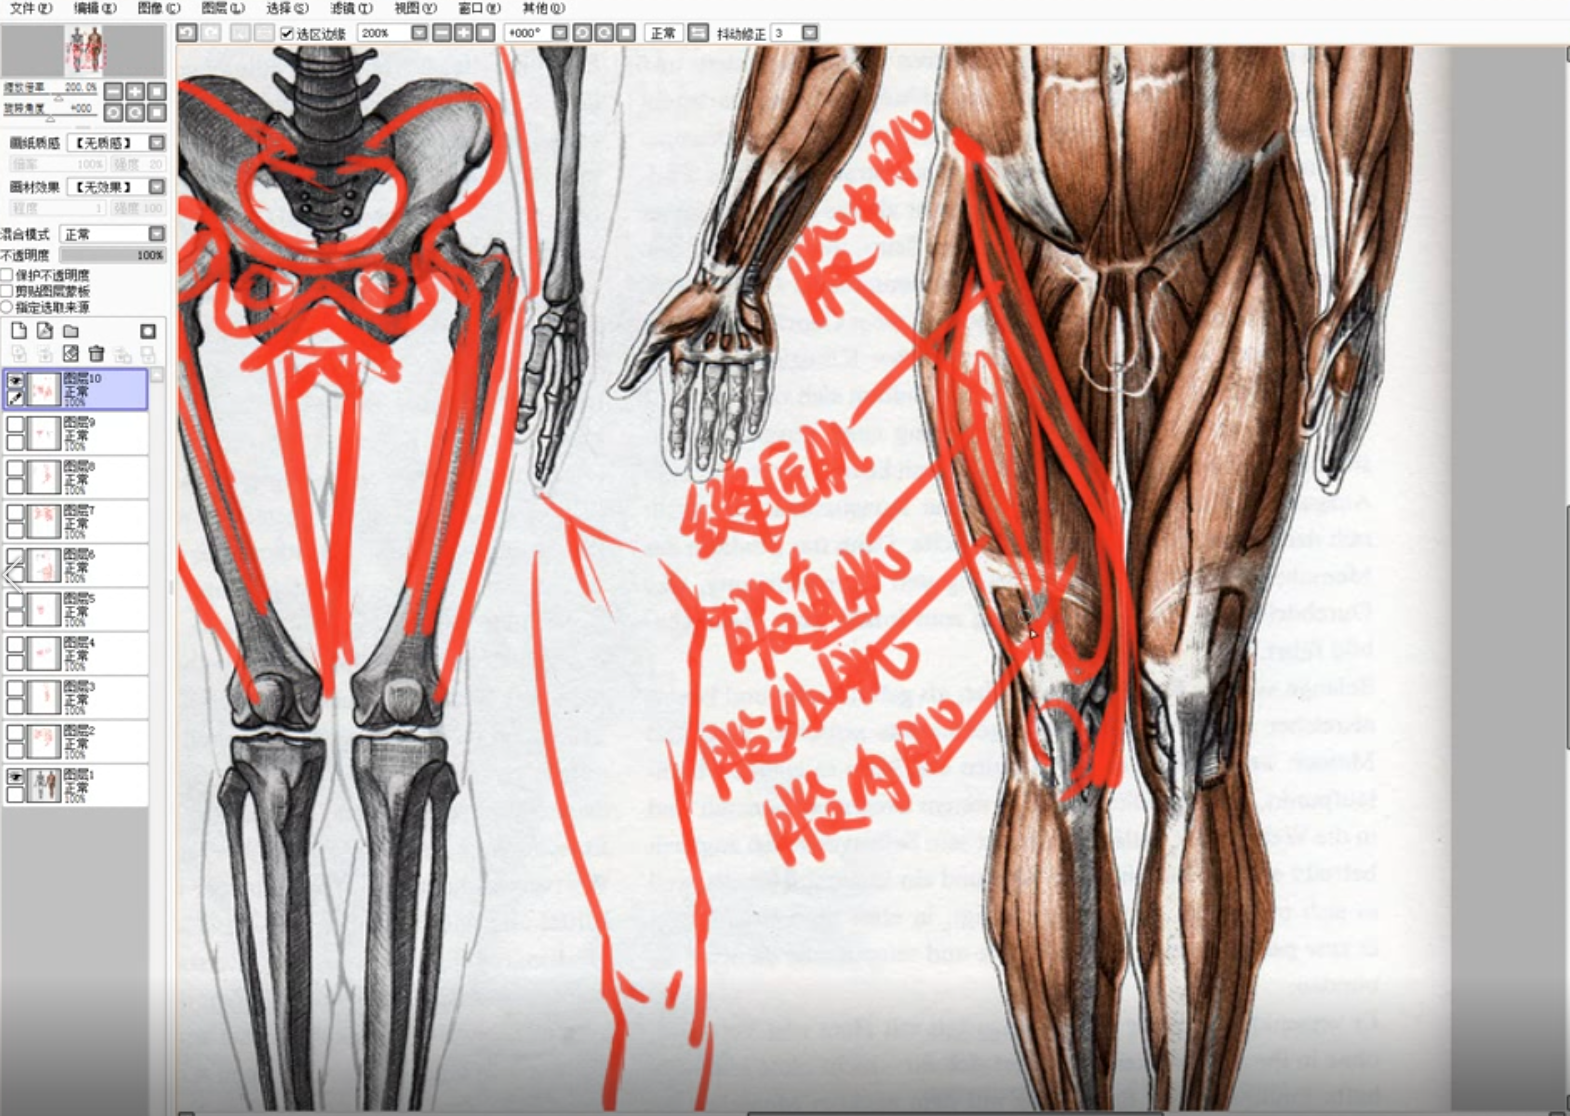Create a new linework layer
The width and height of the screenshot is (1570, 1116).
point(45,331)
